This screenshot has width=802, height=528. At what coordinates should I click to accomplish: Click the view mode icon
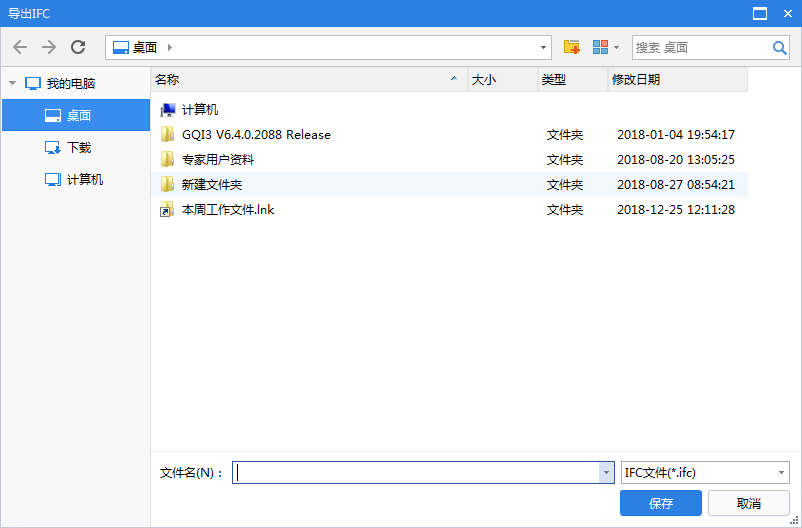pyautogui.click(x=600, y=47)
